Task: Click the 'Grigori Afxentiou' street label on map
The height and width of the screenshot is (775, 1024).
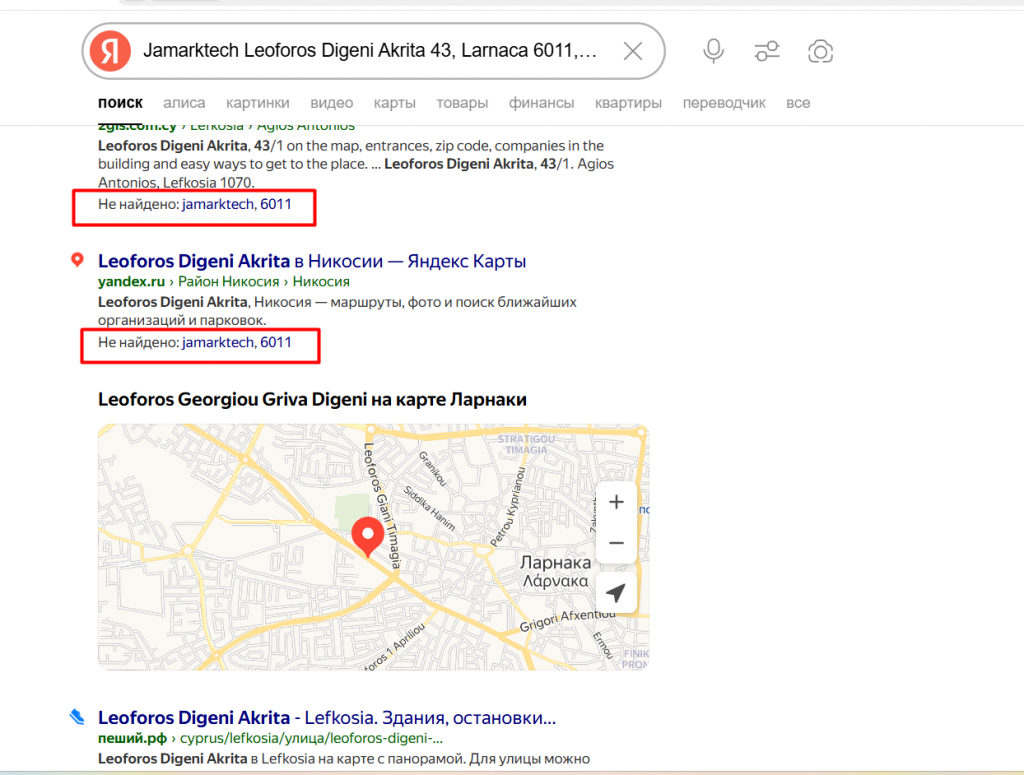Action: 567,620
